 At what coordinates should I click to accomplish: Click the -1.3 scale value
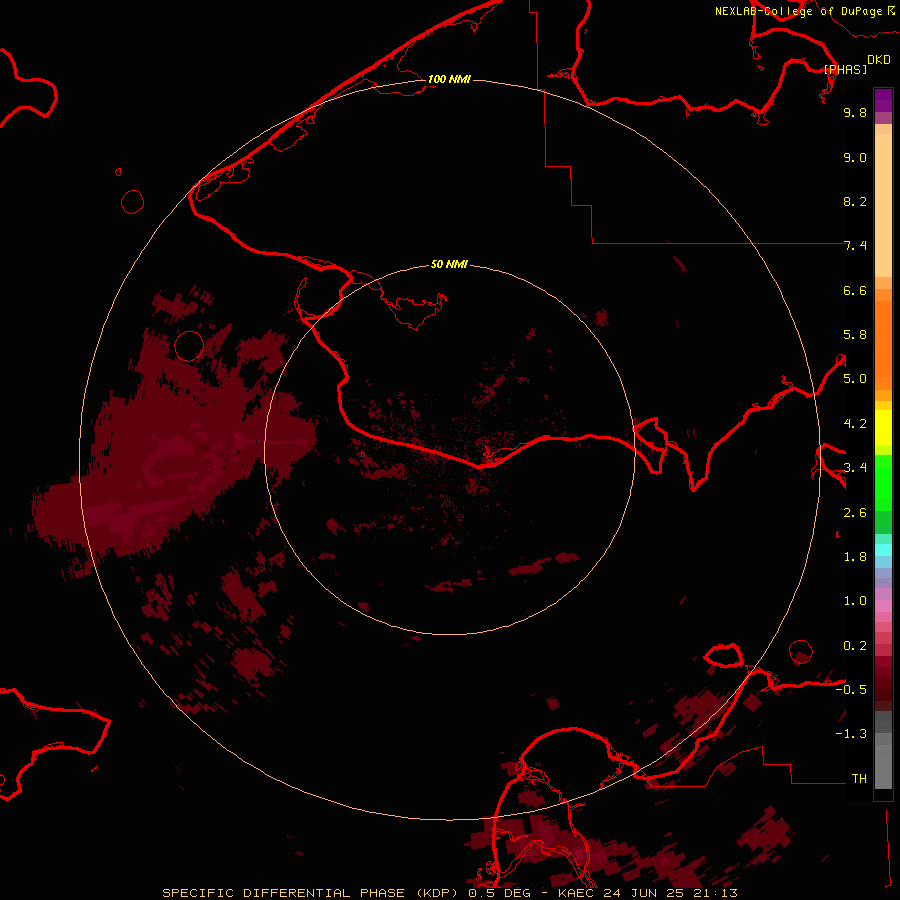[x=851, y=734]
